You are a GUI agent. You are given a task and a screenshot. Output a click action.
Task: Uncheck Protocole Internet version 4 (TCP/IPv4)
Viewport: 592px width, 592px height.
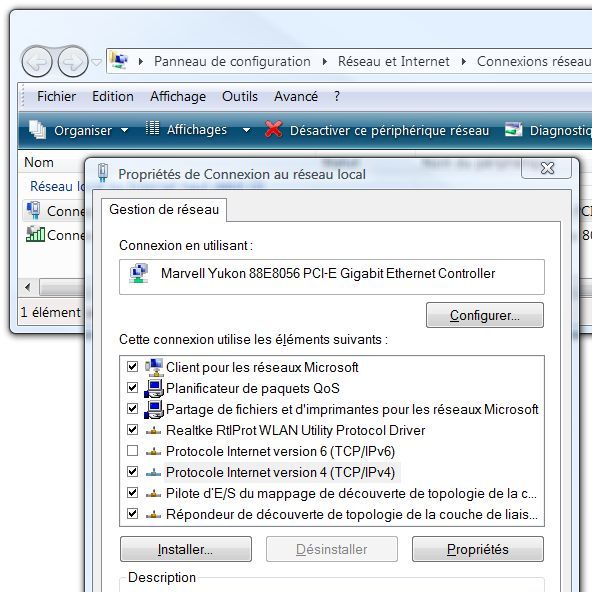pyautogui.click(x=133, y=472)
